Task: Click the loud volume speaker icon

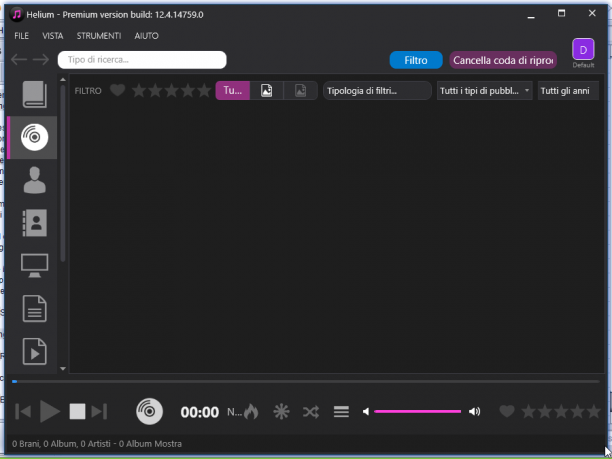Action: (x=475, y=412)
